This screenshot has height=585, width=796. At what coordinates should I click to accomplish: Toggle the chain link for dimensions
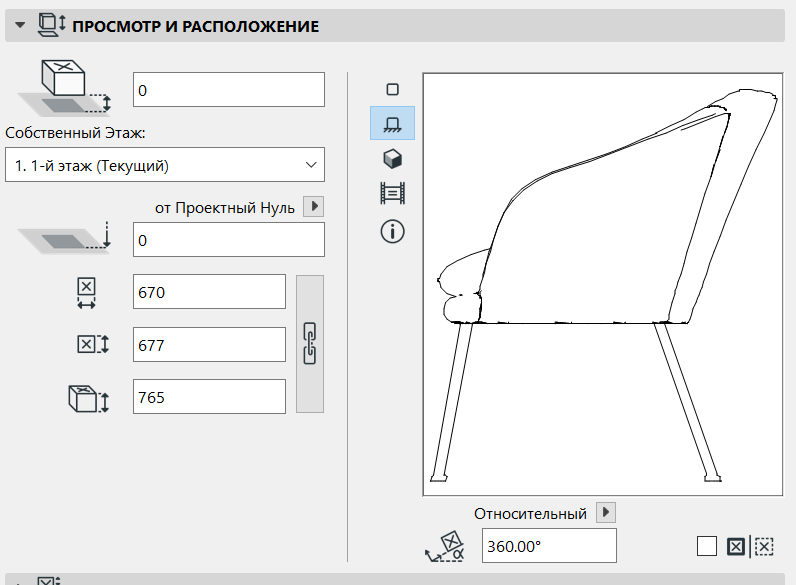coord(310,344)
